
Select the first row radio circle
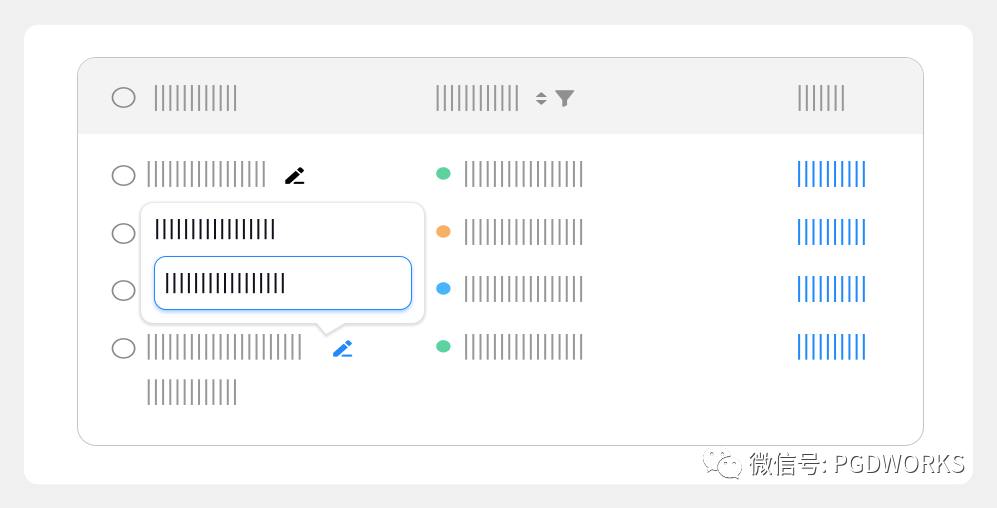[x=123, y=175]
